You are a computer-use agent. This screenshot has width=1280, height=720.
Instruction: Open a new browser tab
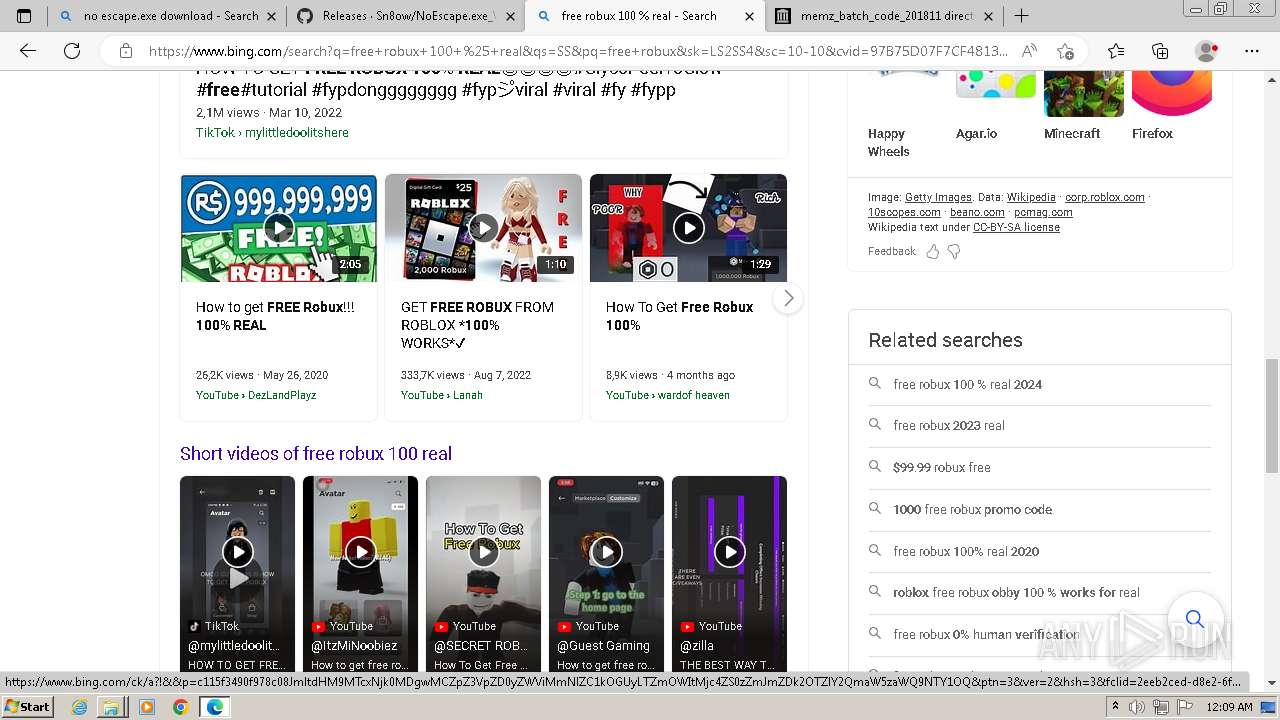pyautogui.click(x=1021, y=16)
